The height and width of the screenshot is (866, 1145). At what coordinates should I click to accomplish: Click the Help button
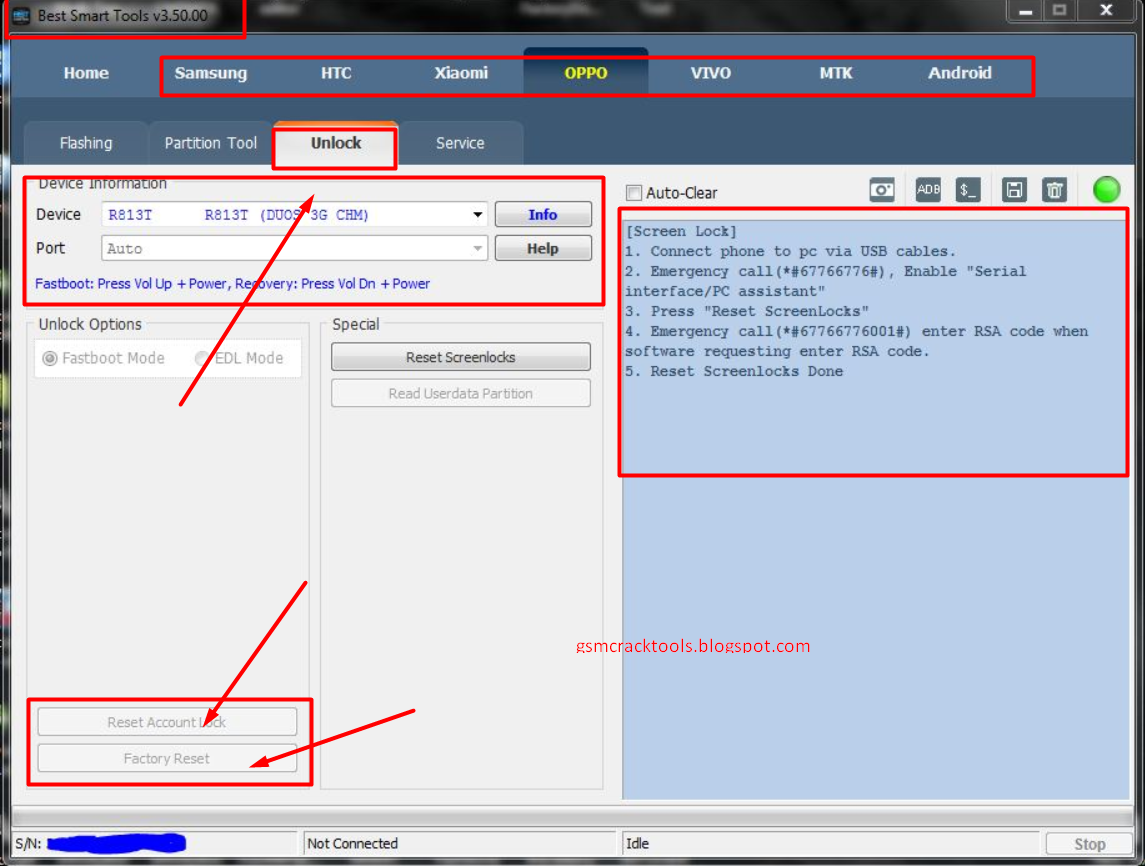543,248
